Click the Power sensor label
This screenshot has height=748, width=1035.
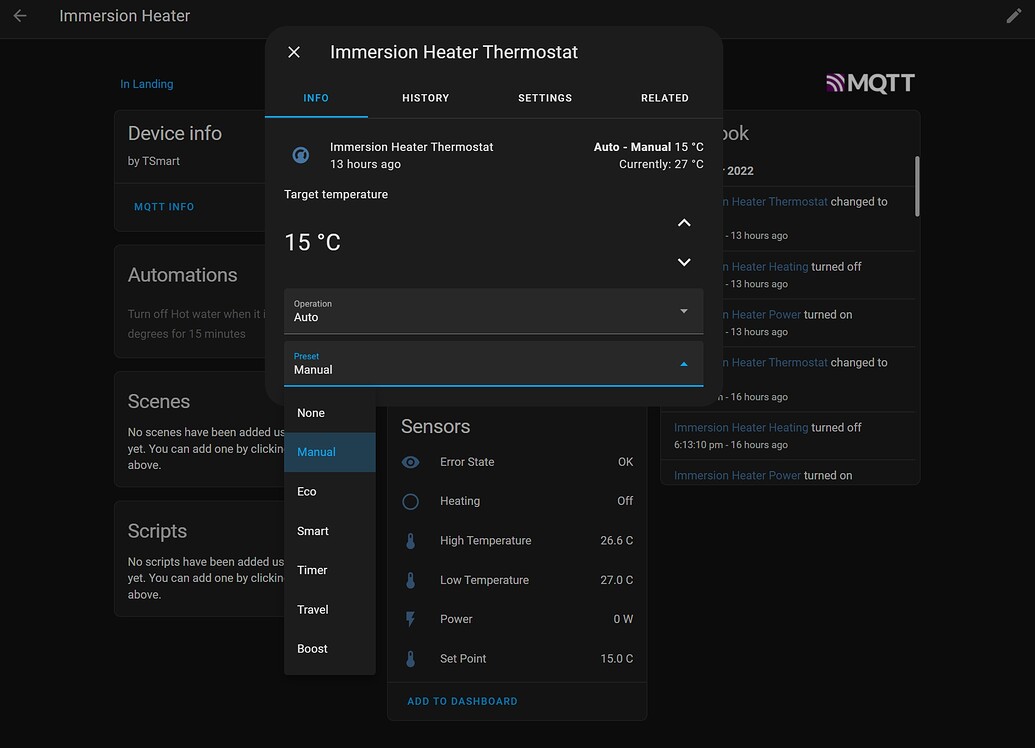(x=456, y=619)
